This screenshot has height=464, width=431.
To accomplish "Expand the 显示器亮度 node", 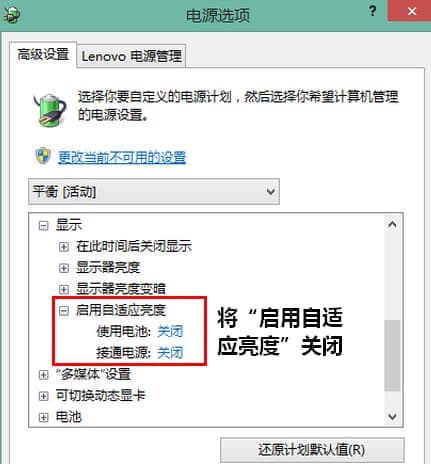I will [x=64, y=268].
